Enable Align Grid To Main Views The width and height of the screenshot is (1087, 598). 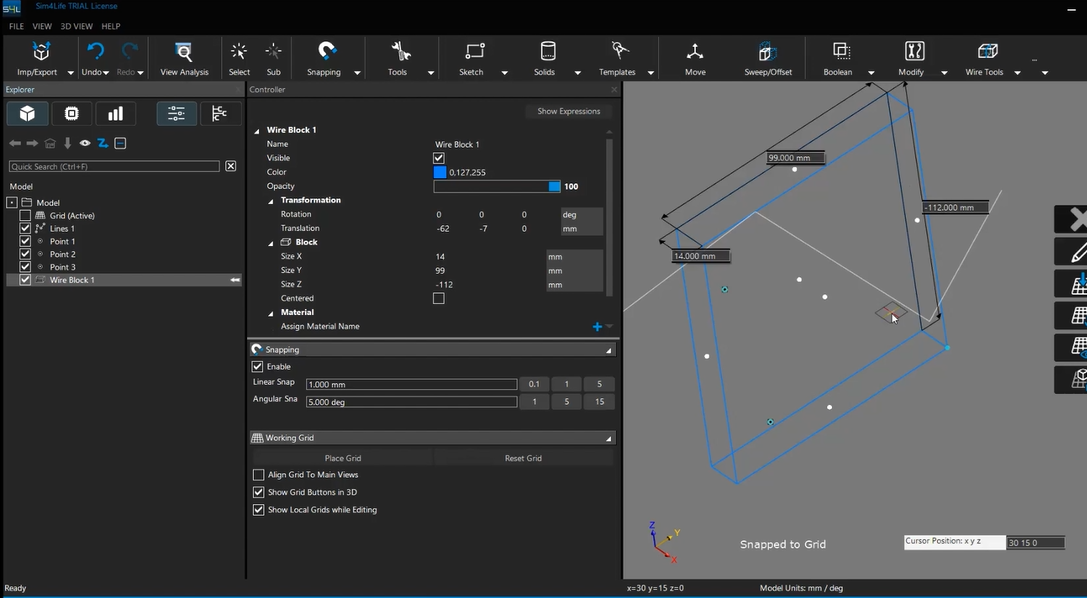click(x=259, y=475)
